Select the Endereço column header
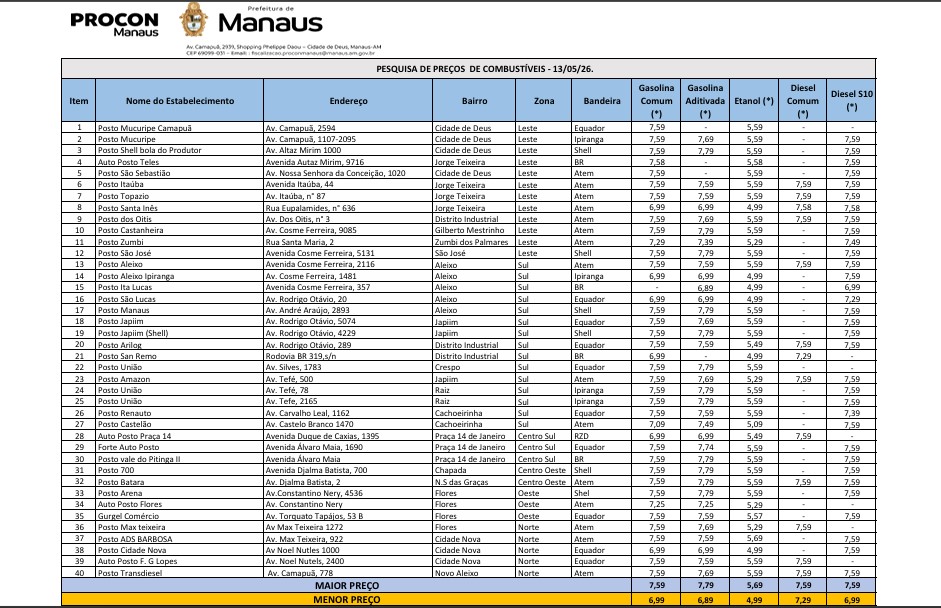 [x=348, y=101]
